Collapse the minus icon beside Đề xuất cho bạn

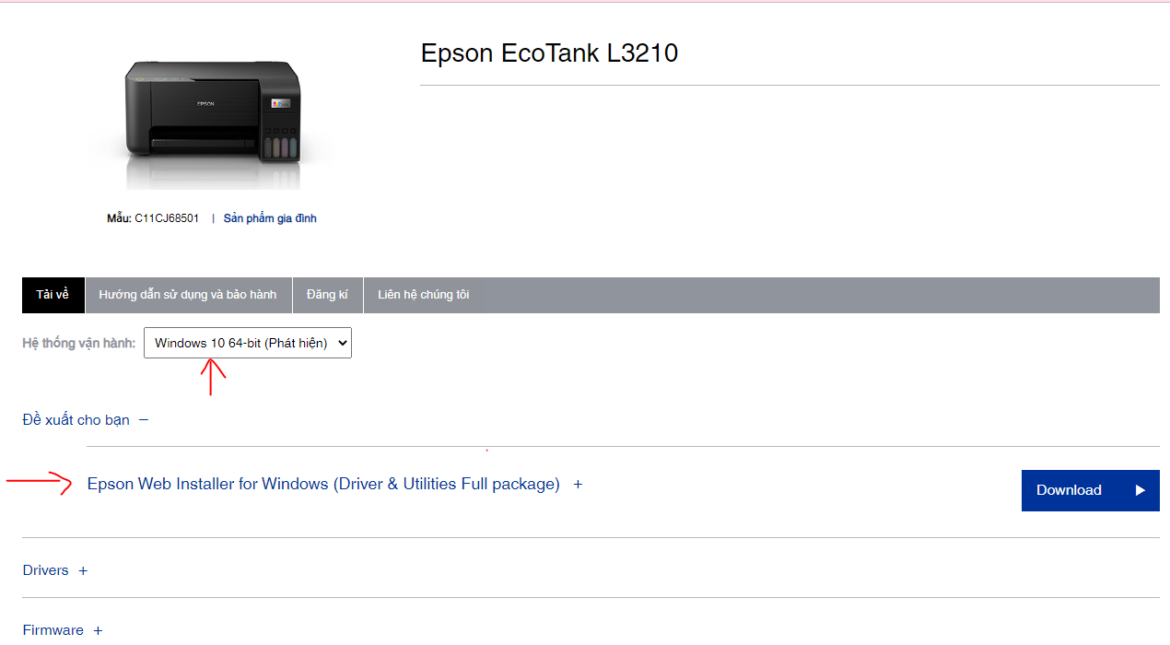click(x=143, y=420)
